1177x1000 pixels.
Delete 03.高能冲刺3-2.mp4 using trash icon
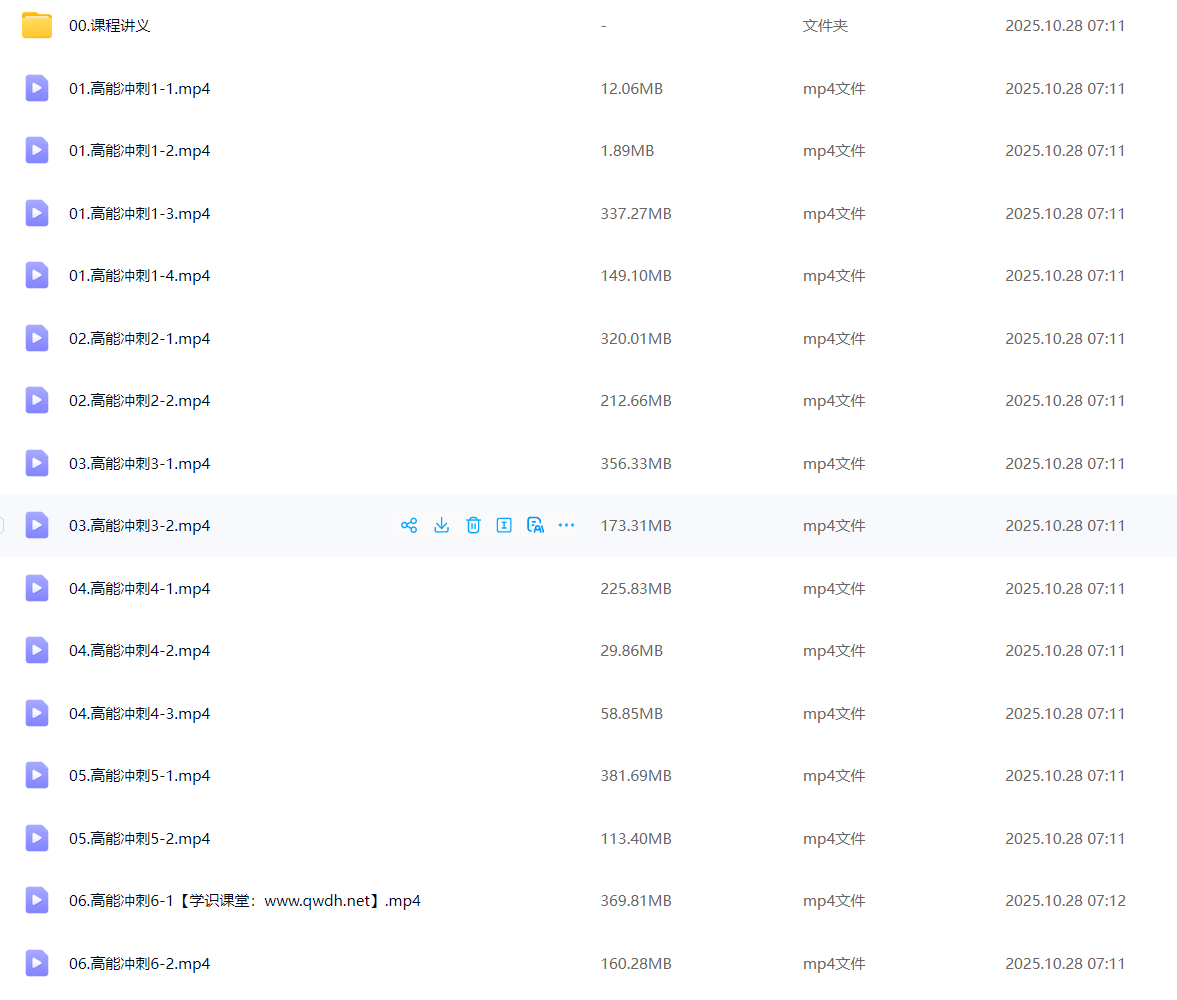click(x=473, y=525)
